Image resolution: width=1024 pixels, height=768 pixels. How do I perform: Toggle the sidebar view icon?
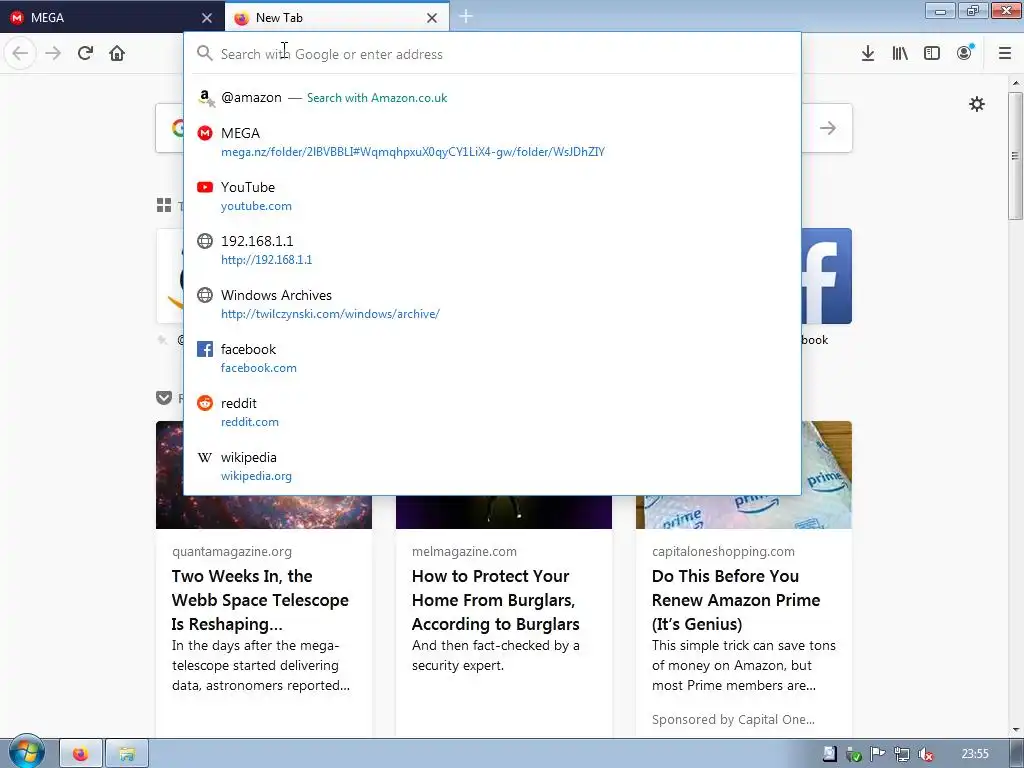click(x=932, y=54)
